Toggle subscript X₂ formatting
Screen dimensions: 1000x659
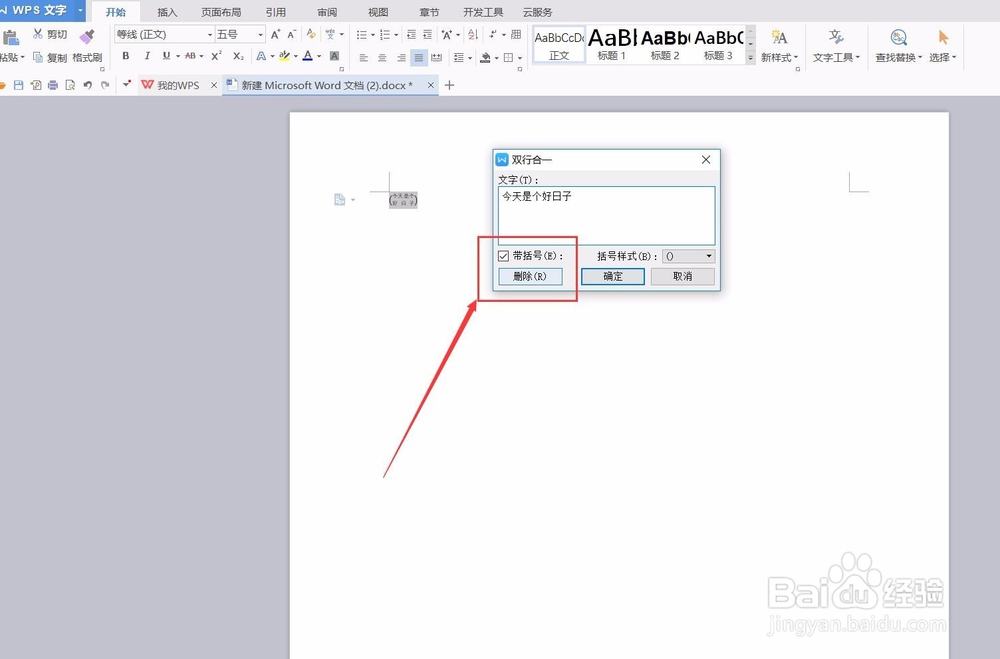click(238, 56)
